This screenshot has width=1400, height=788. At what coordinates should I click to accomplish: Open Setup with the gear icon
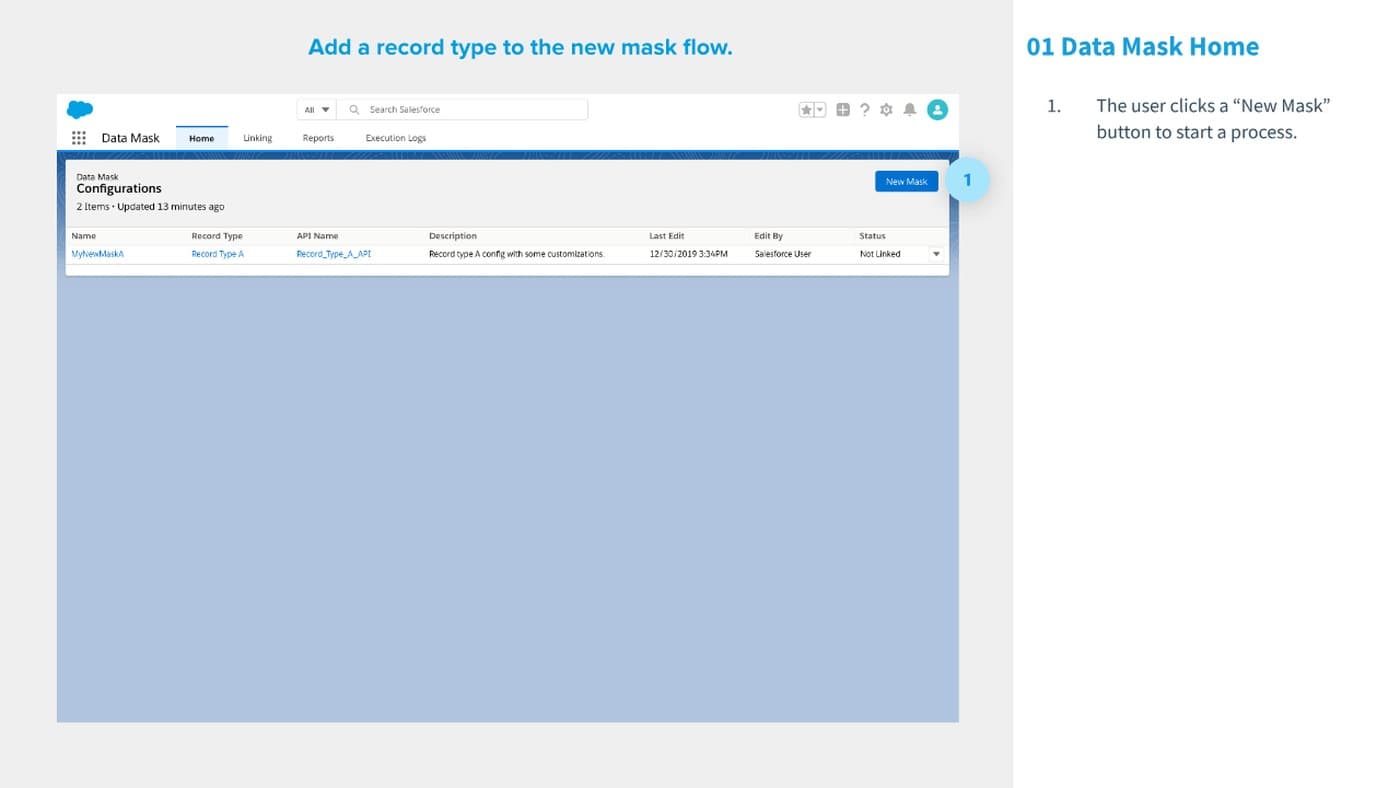[x=886, y=110]
